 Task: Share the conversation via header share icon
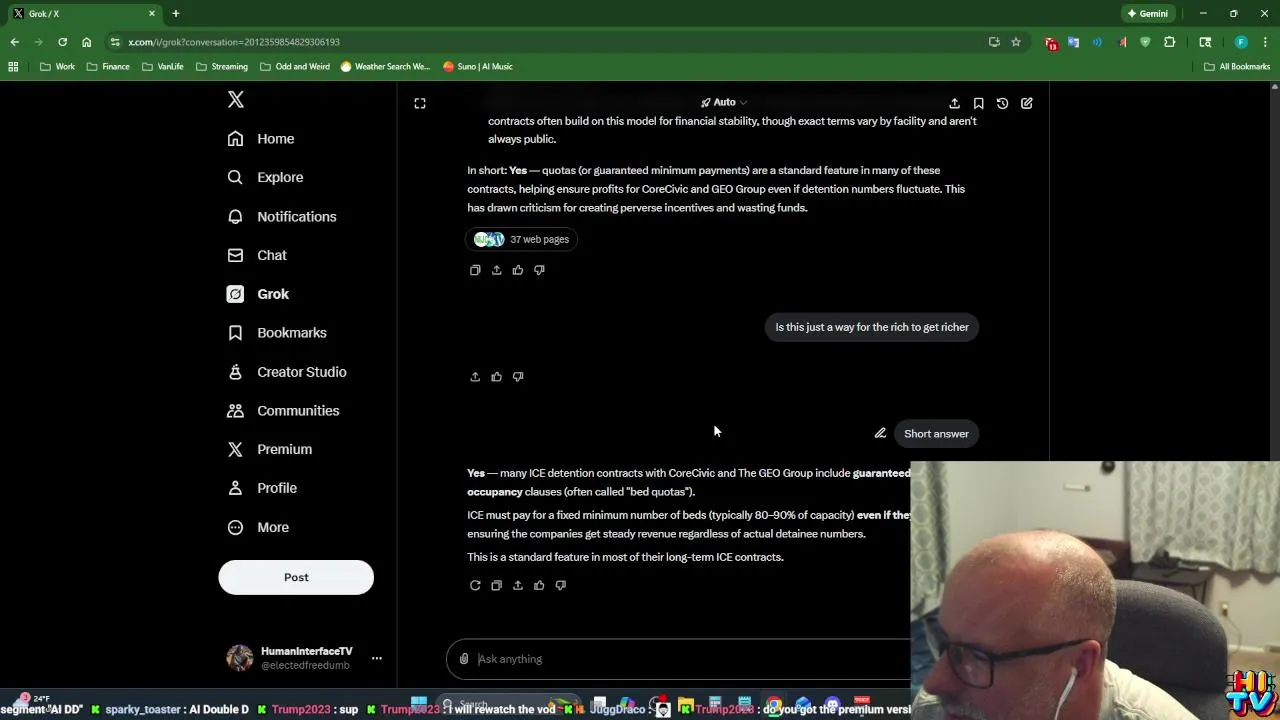coord(954,103)
